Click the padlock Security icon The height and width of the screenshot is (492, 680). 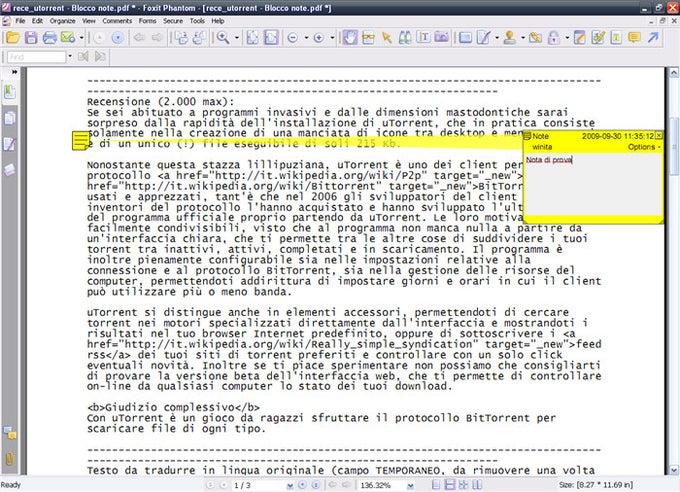pos(553,38)
